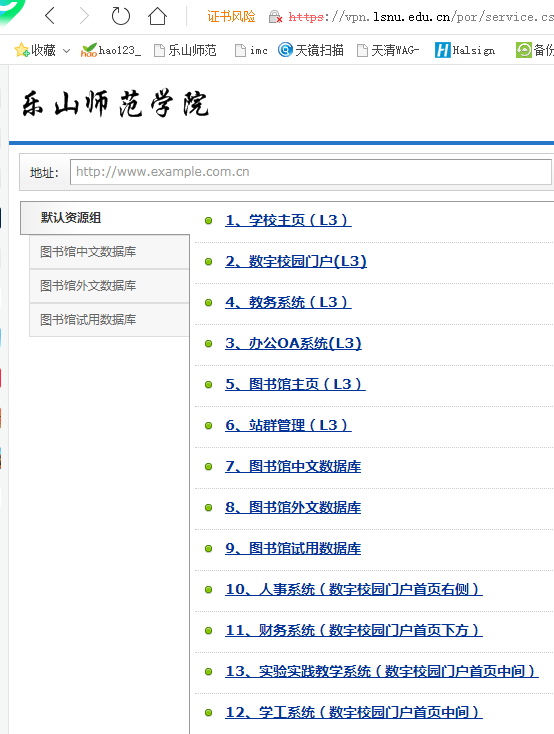554x734 pixels.
Task: Click the browser back arrow
Action: pyautogui.click(x=50, y=16)
